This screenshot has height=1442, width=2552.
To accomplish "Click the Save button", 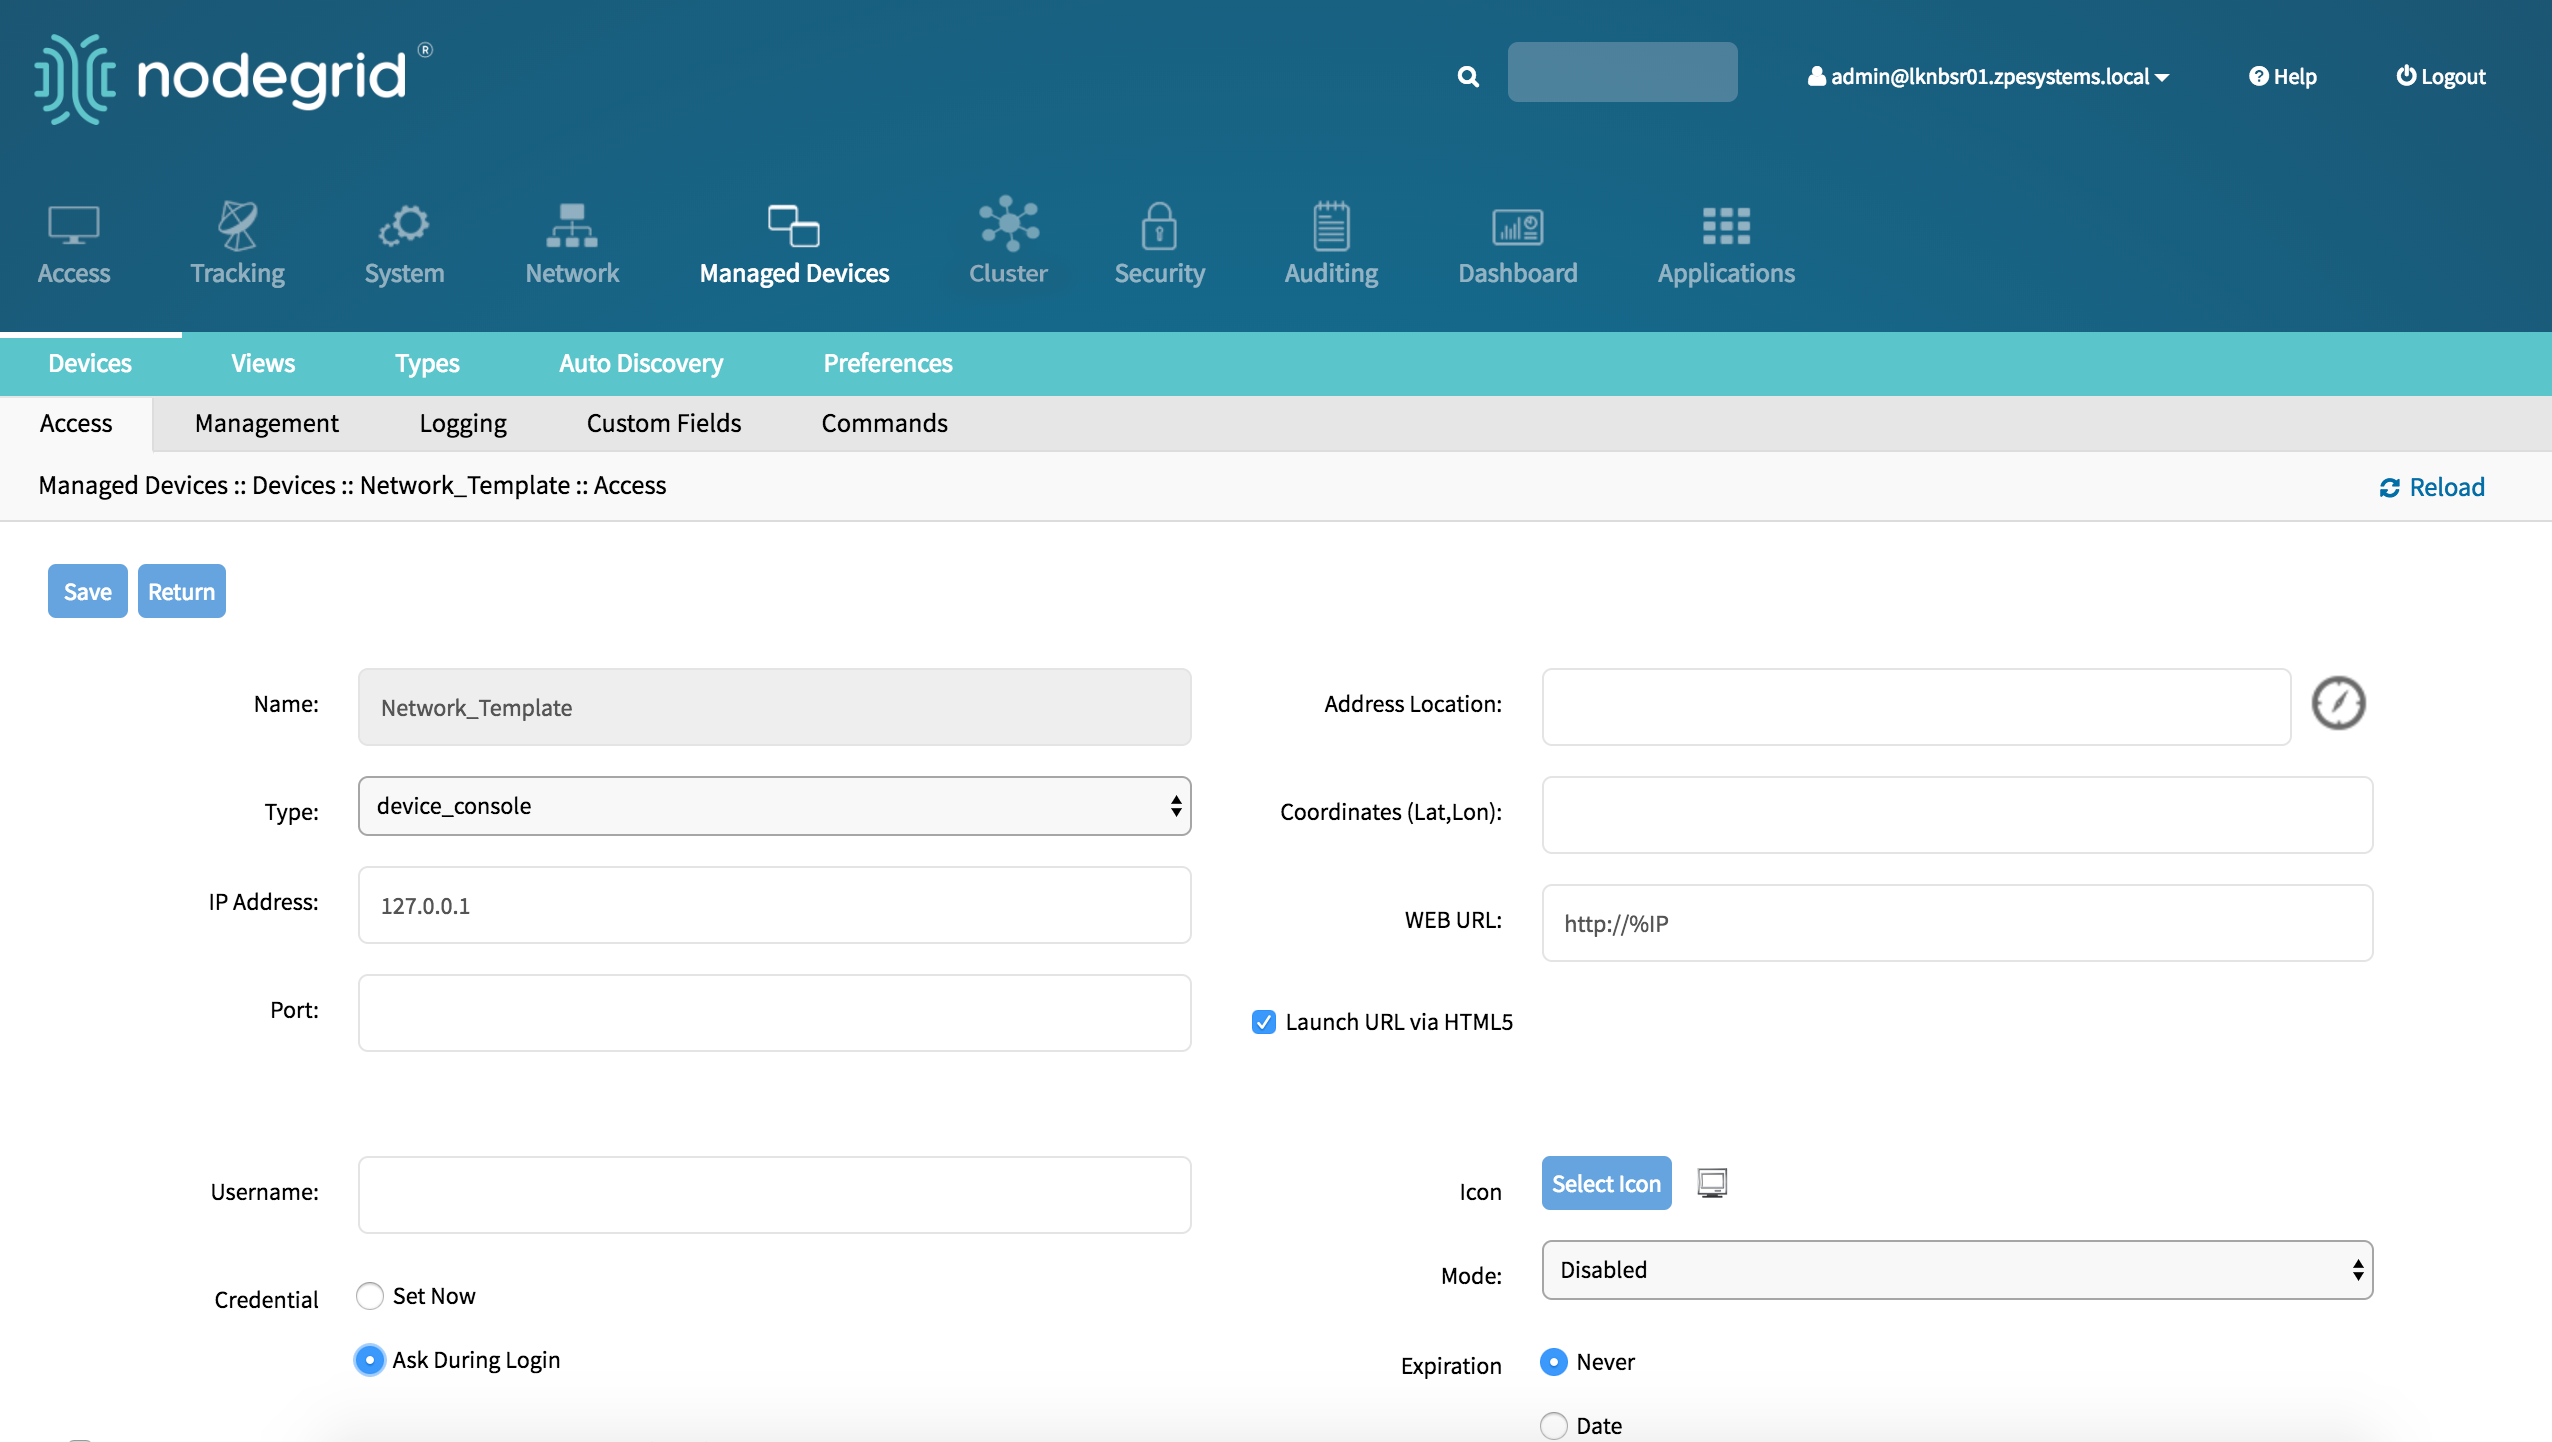I will 86,590.
